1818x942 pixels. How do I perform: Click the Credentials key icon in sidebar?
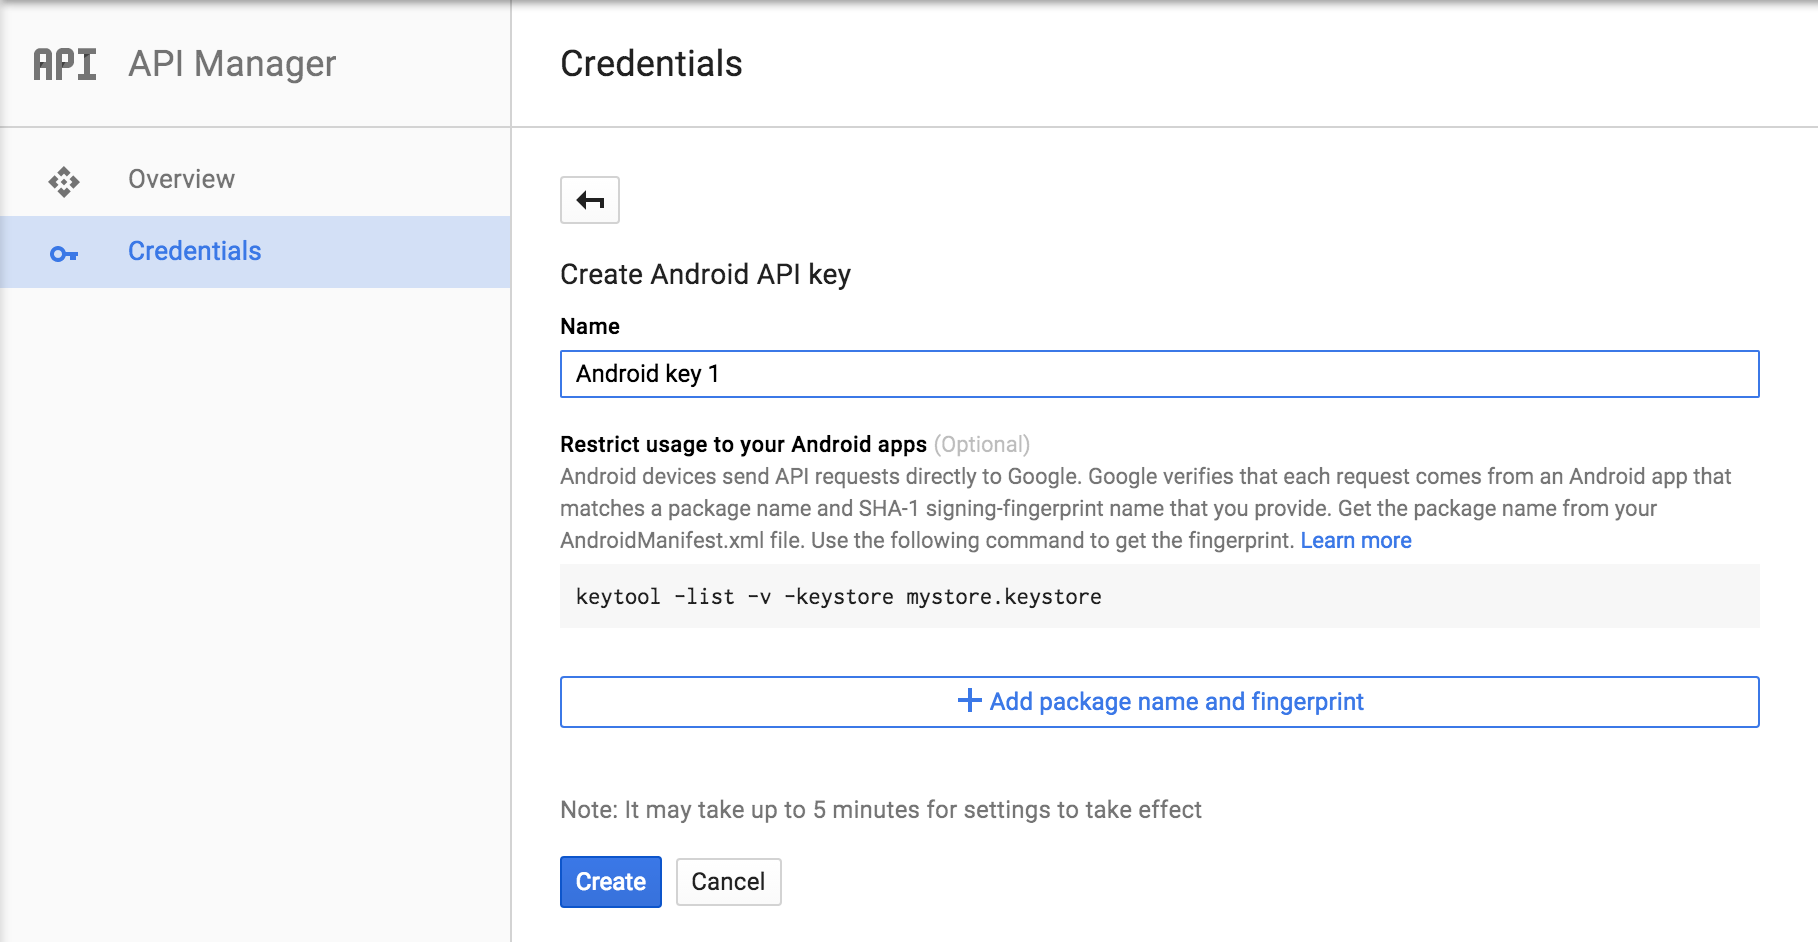(x=64, y=254)
